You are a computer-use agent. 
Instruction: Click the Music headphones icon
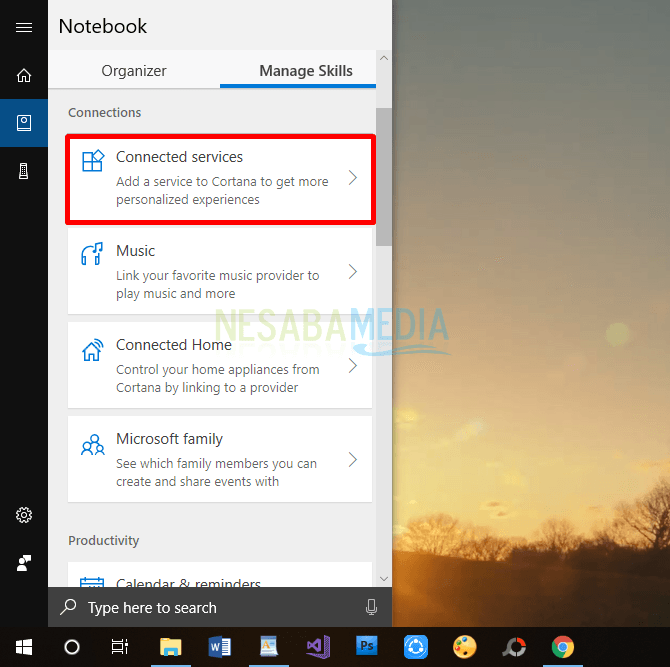coord(92,255)
